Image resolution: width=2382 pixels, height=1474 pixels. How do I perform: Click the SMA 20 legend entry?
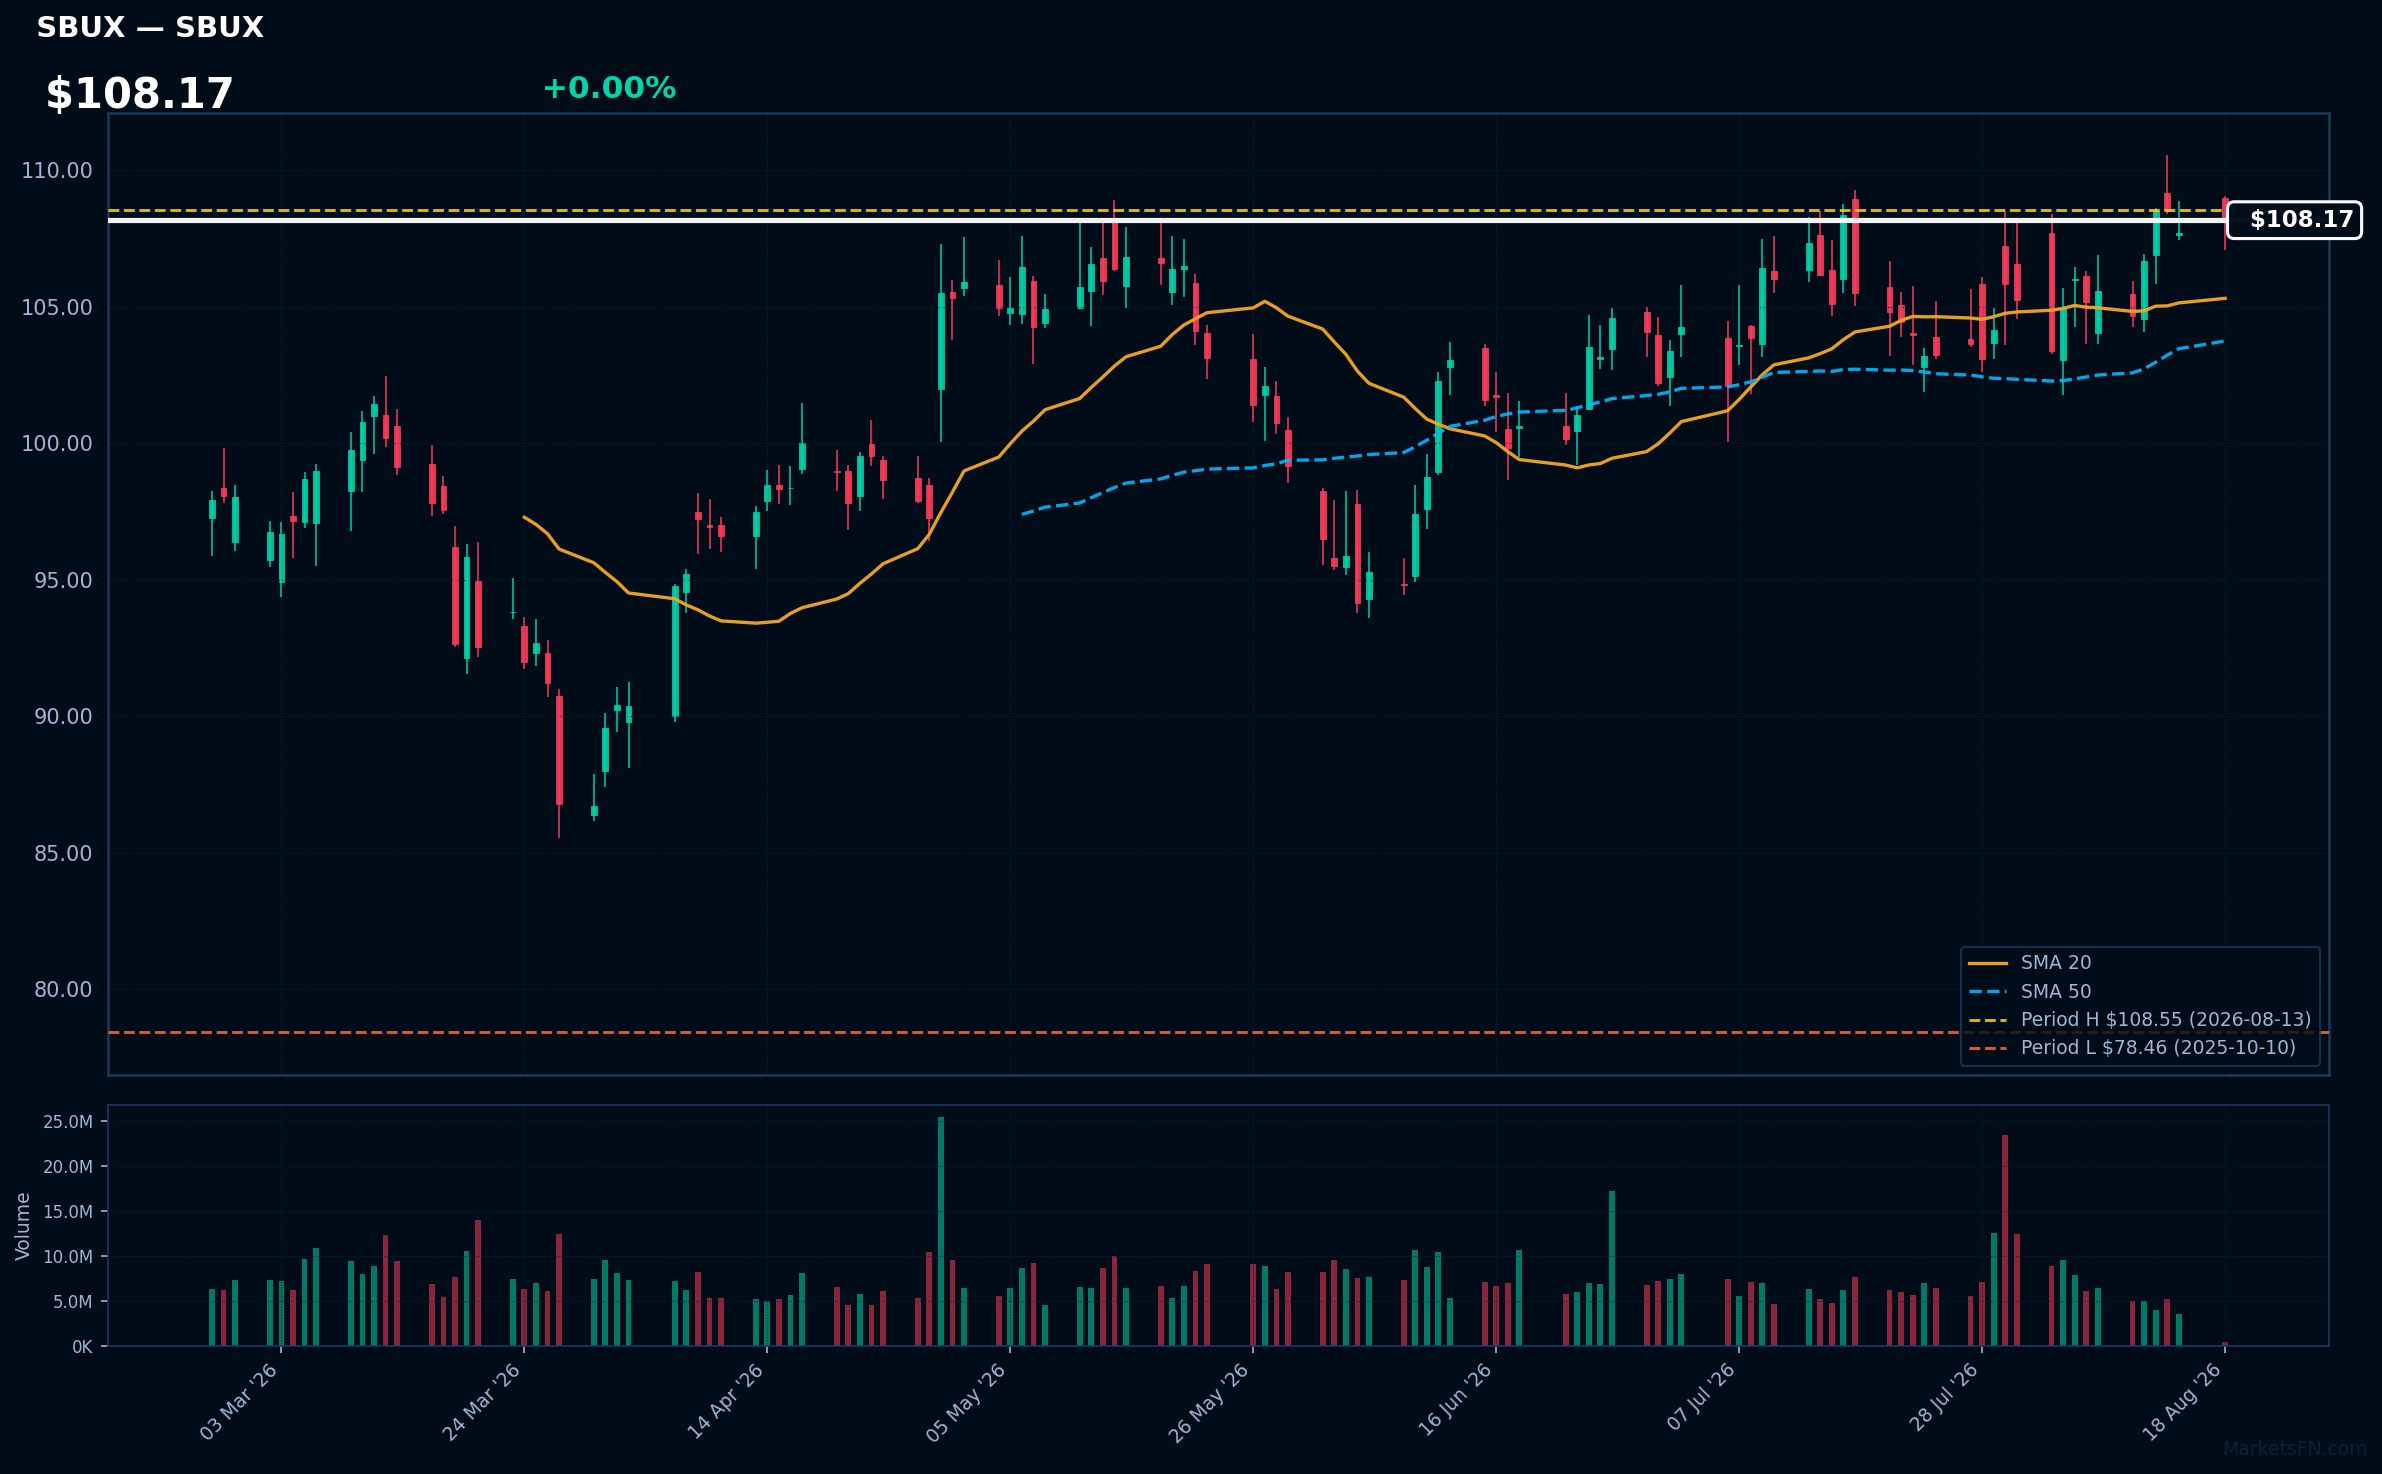click(2056, 963)
